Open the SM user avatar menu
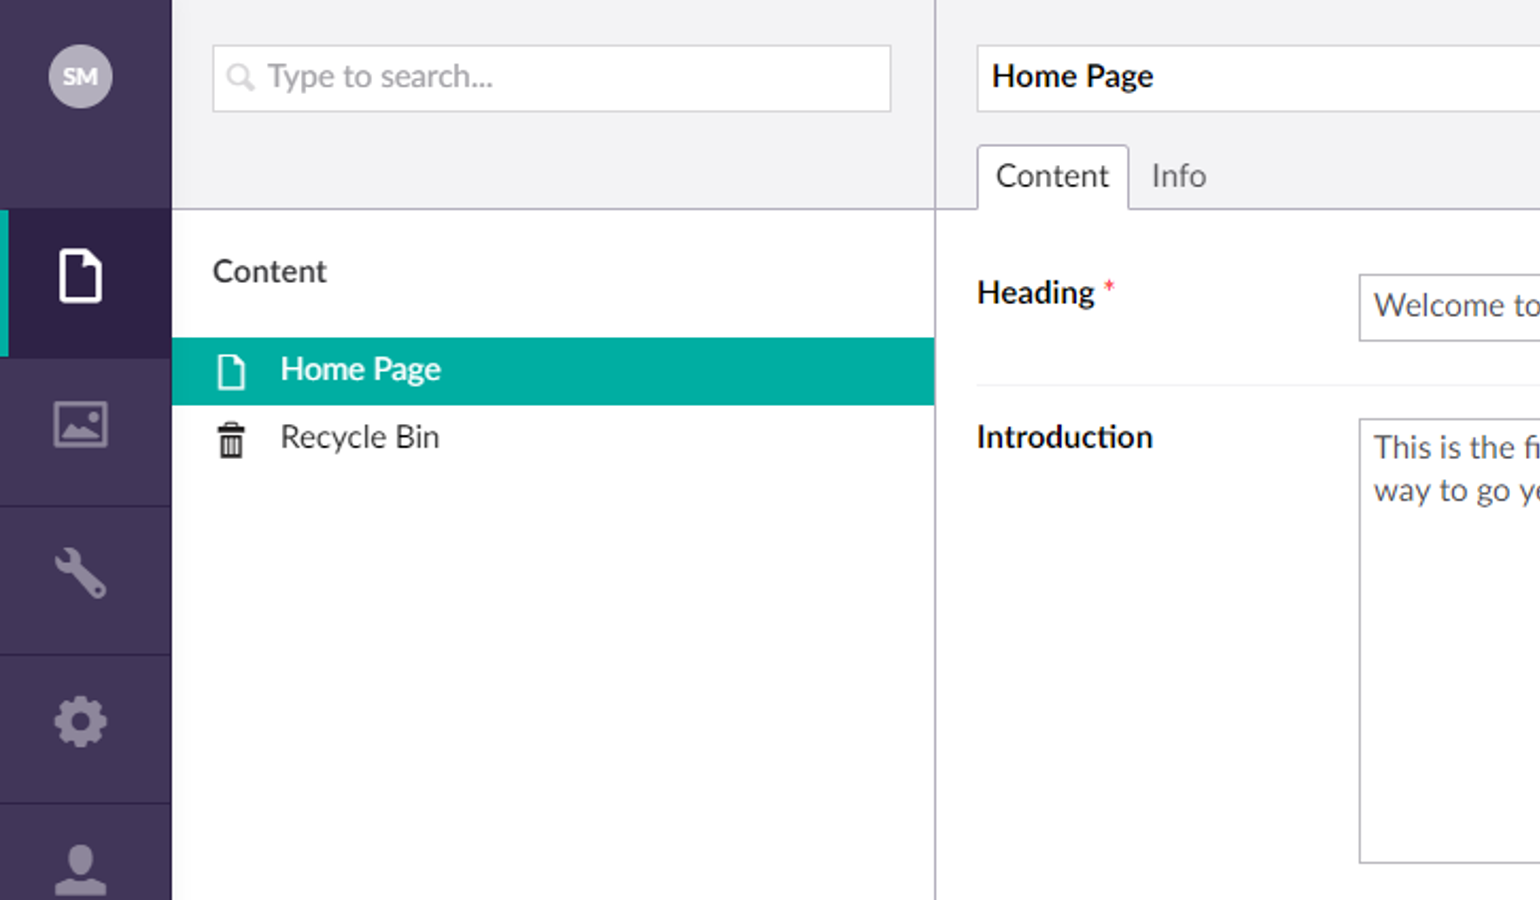This screenshot has height=900, width=1540. [x=80, y=77]
